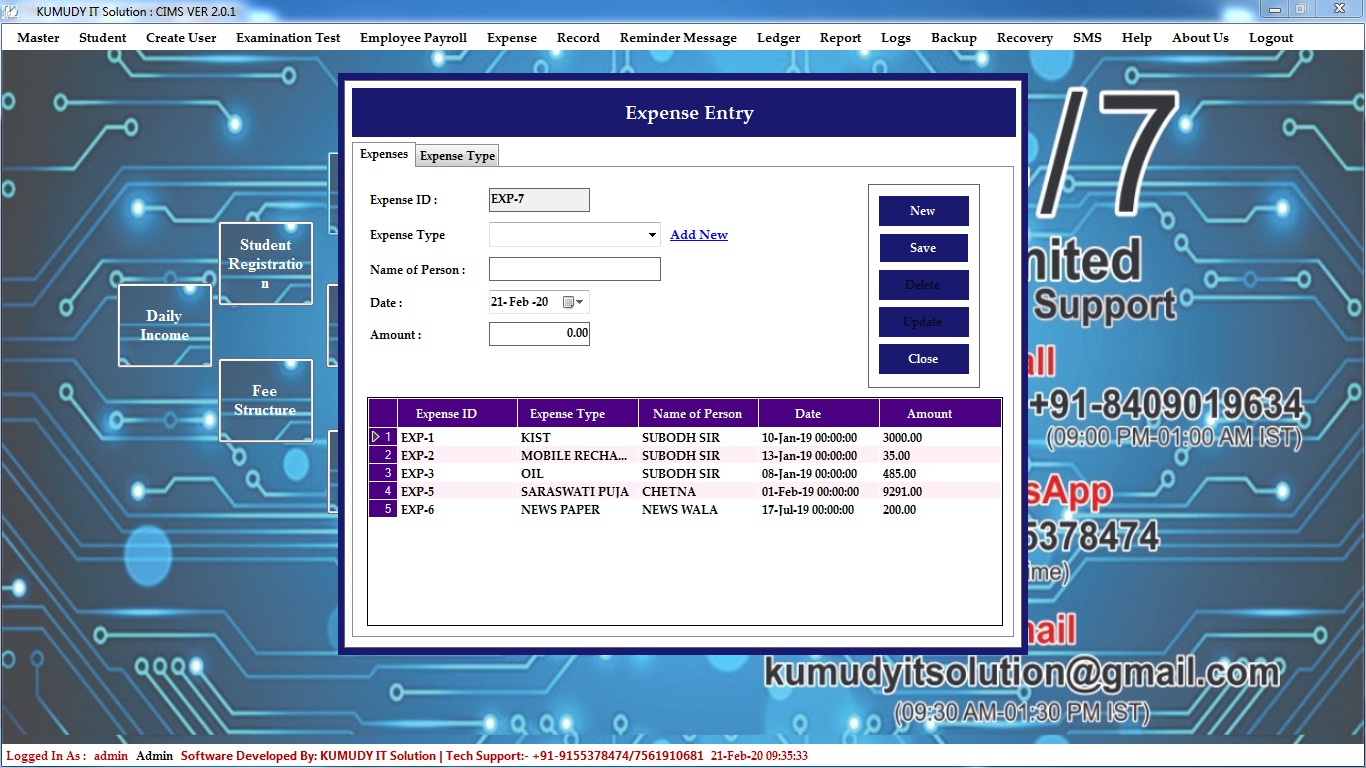This screenshot has width=1366, height=768.
Task: Click the New button
Action: coord(923,211)
